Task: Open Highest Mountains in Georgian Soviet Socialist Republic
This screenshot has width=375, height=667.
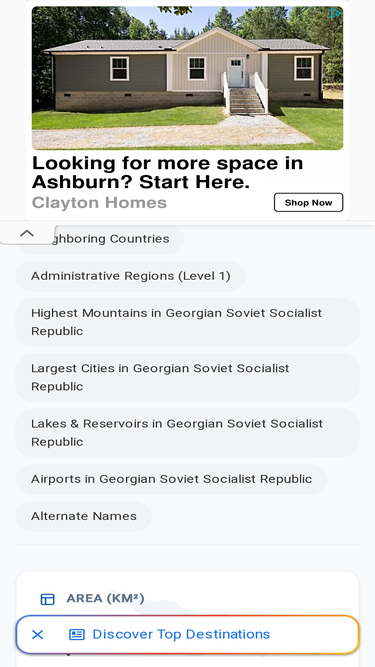Action: coord(188,322)
